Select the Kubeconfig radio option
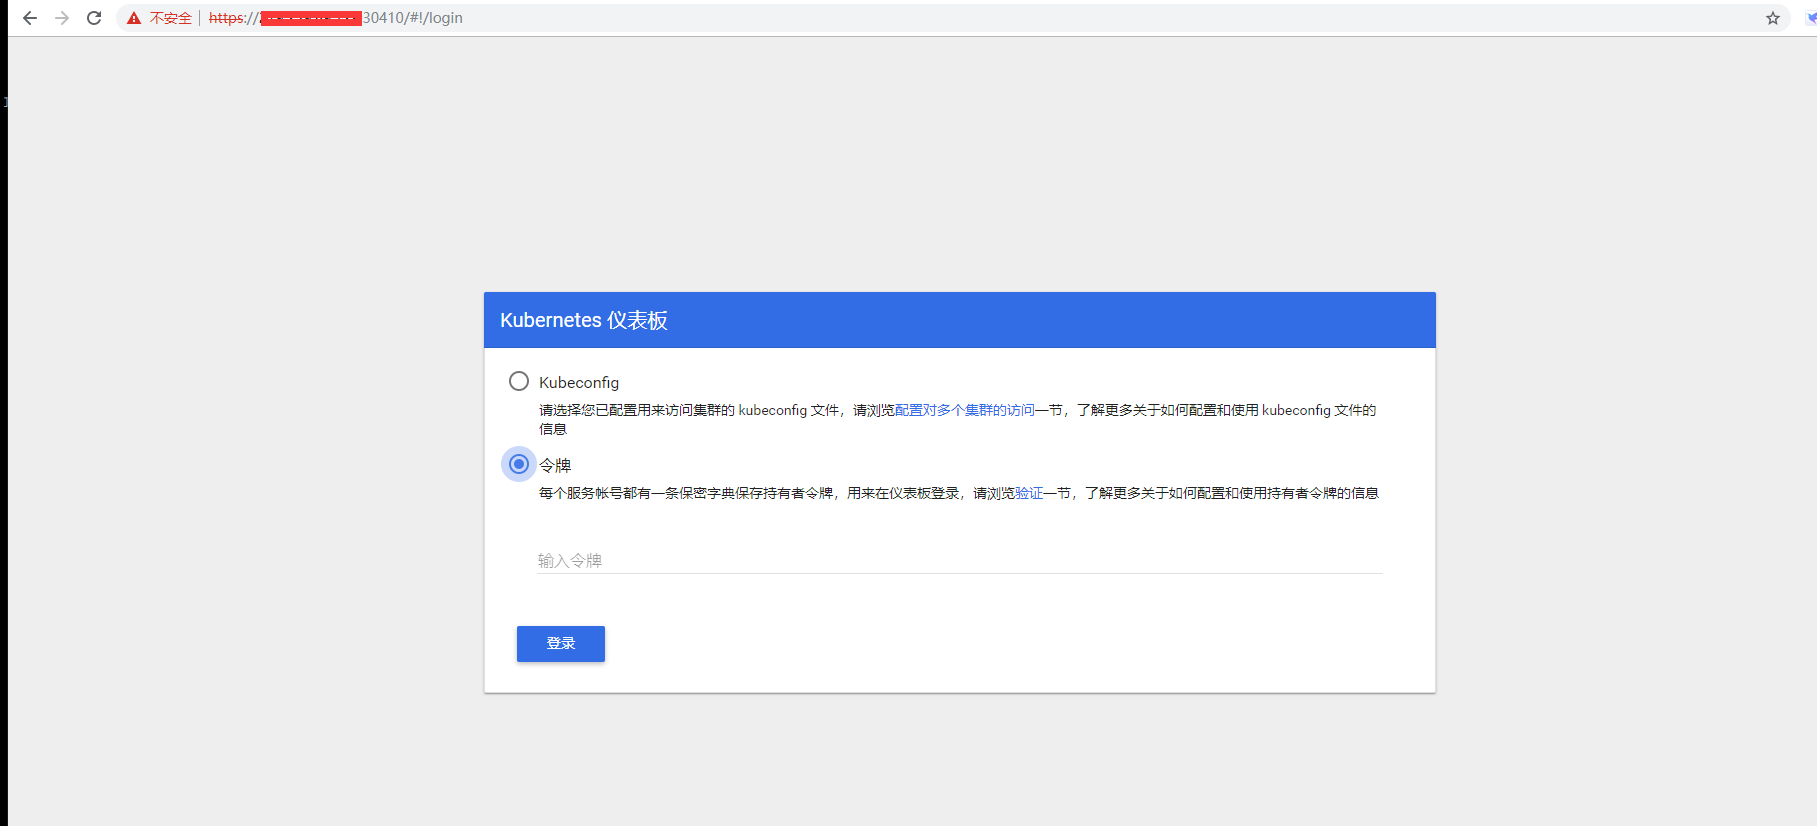The width and height of the screenshot is (1817, 826). pos(519,381)
